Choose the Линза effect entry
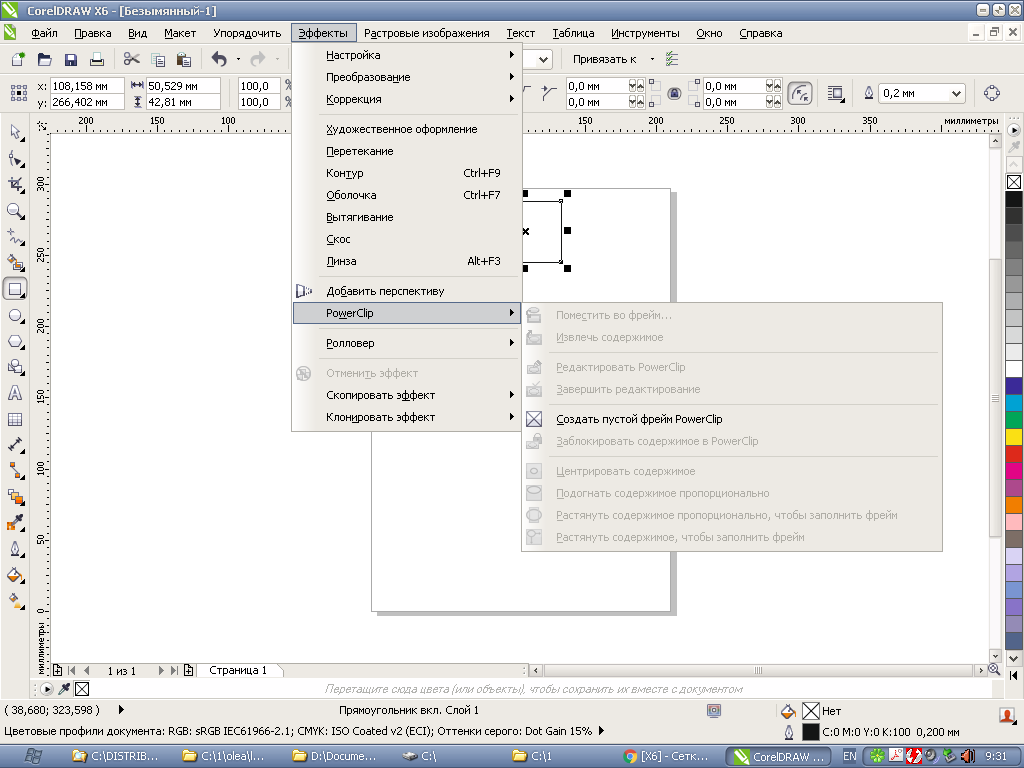Viewport: 1024px width, 768px height. pyautogui.click(x=408, y=261)
